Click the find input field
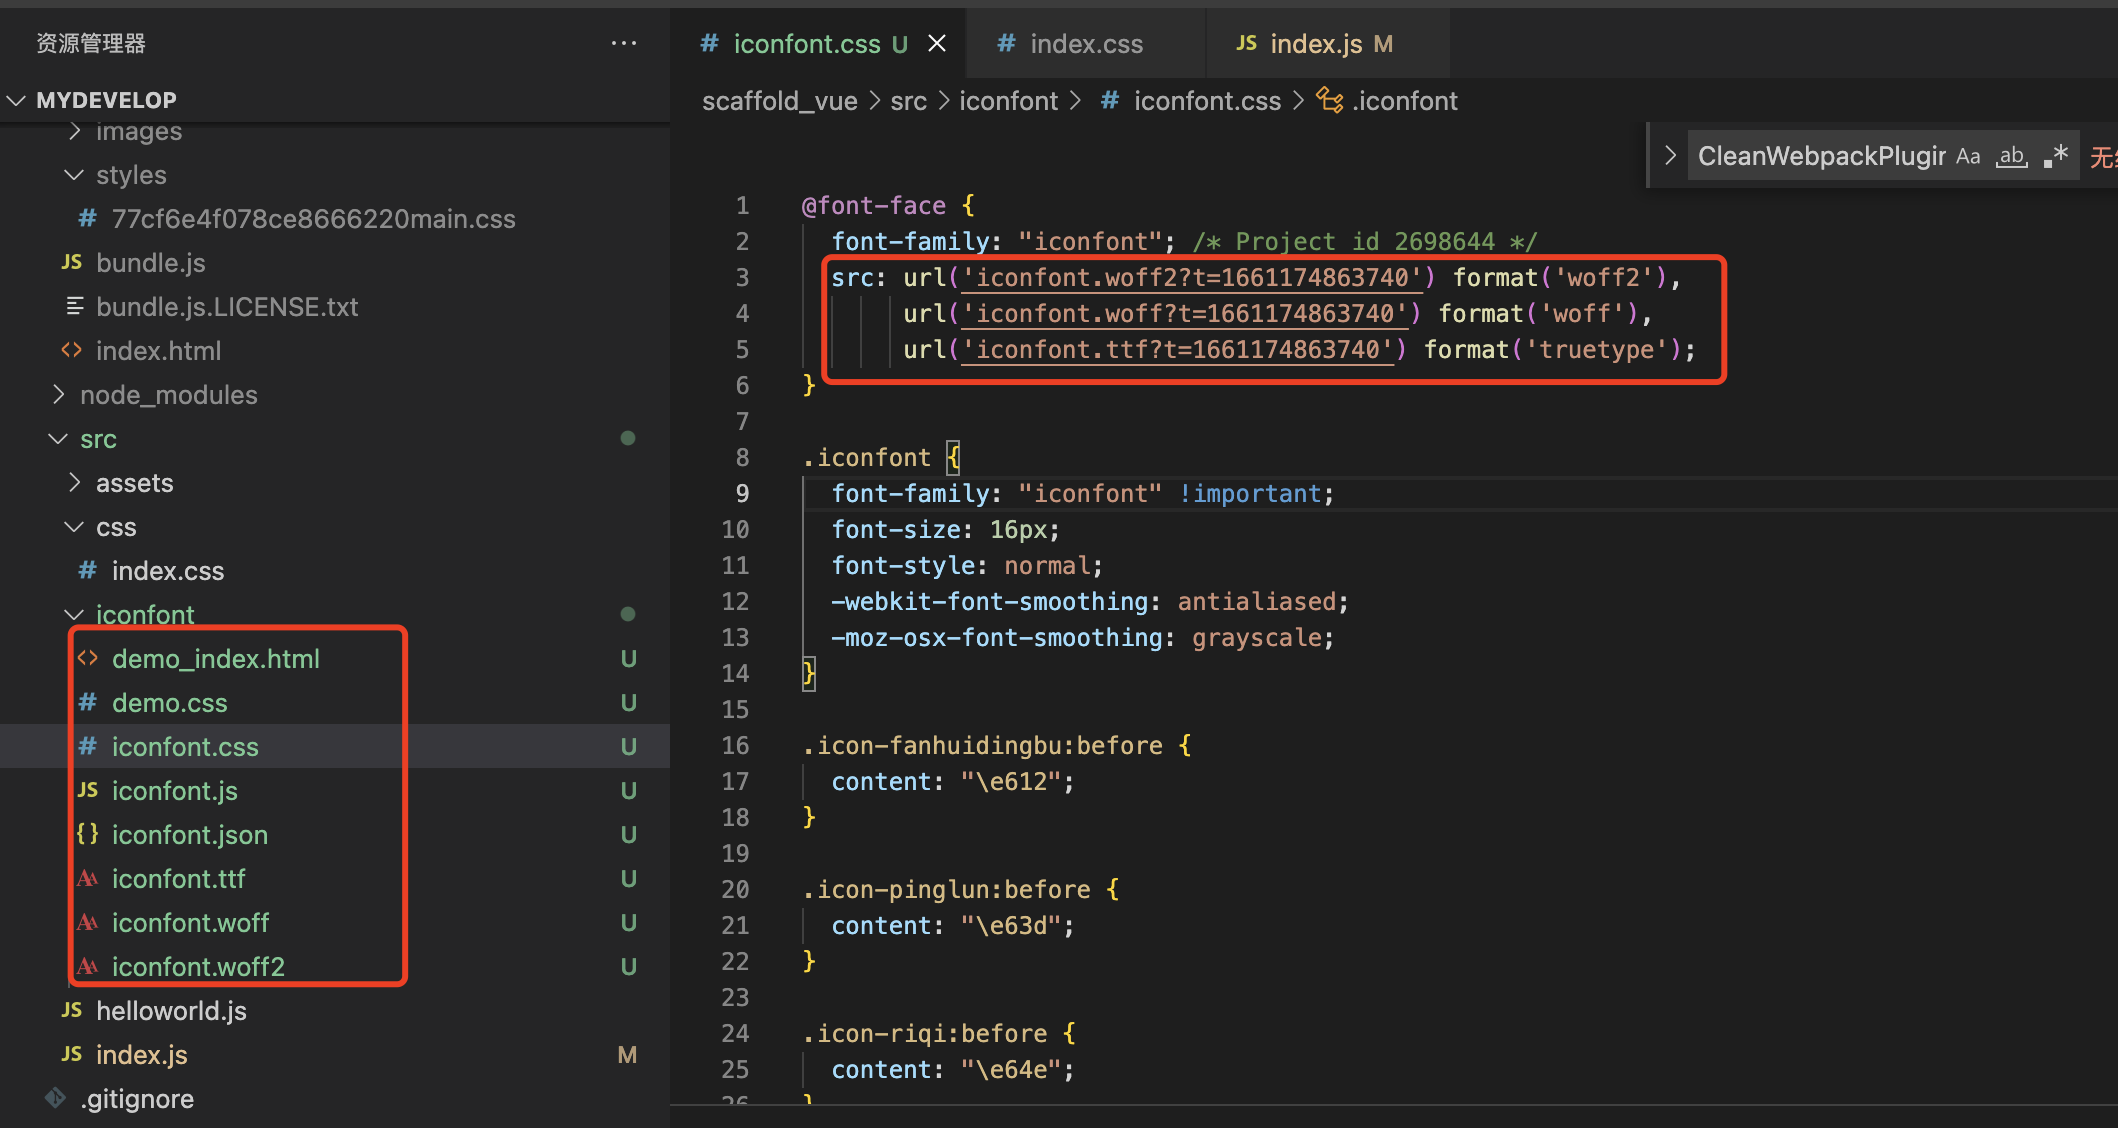Screen dimensions: 2118x1128 (1820, 156)
